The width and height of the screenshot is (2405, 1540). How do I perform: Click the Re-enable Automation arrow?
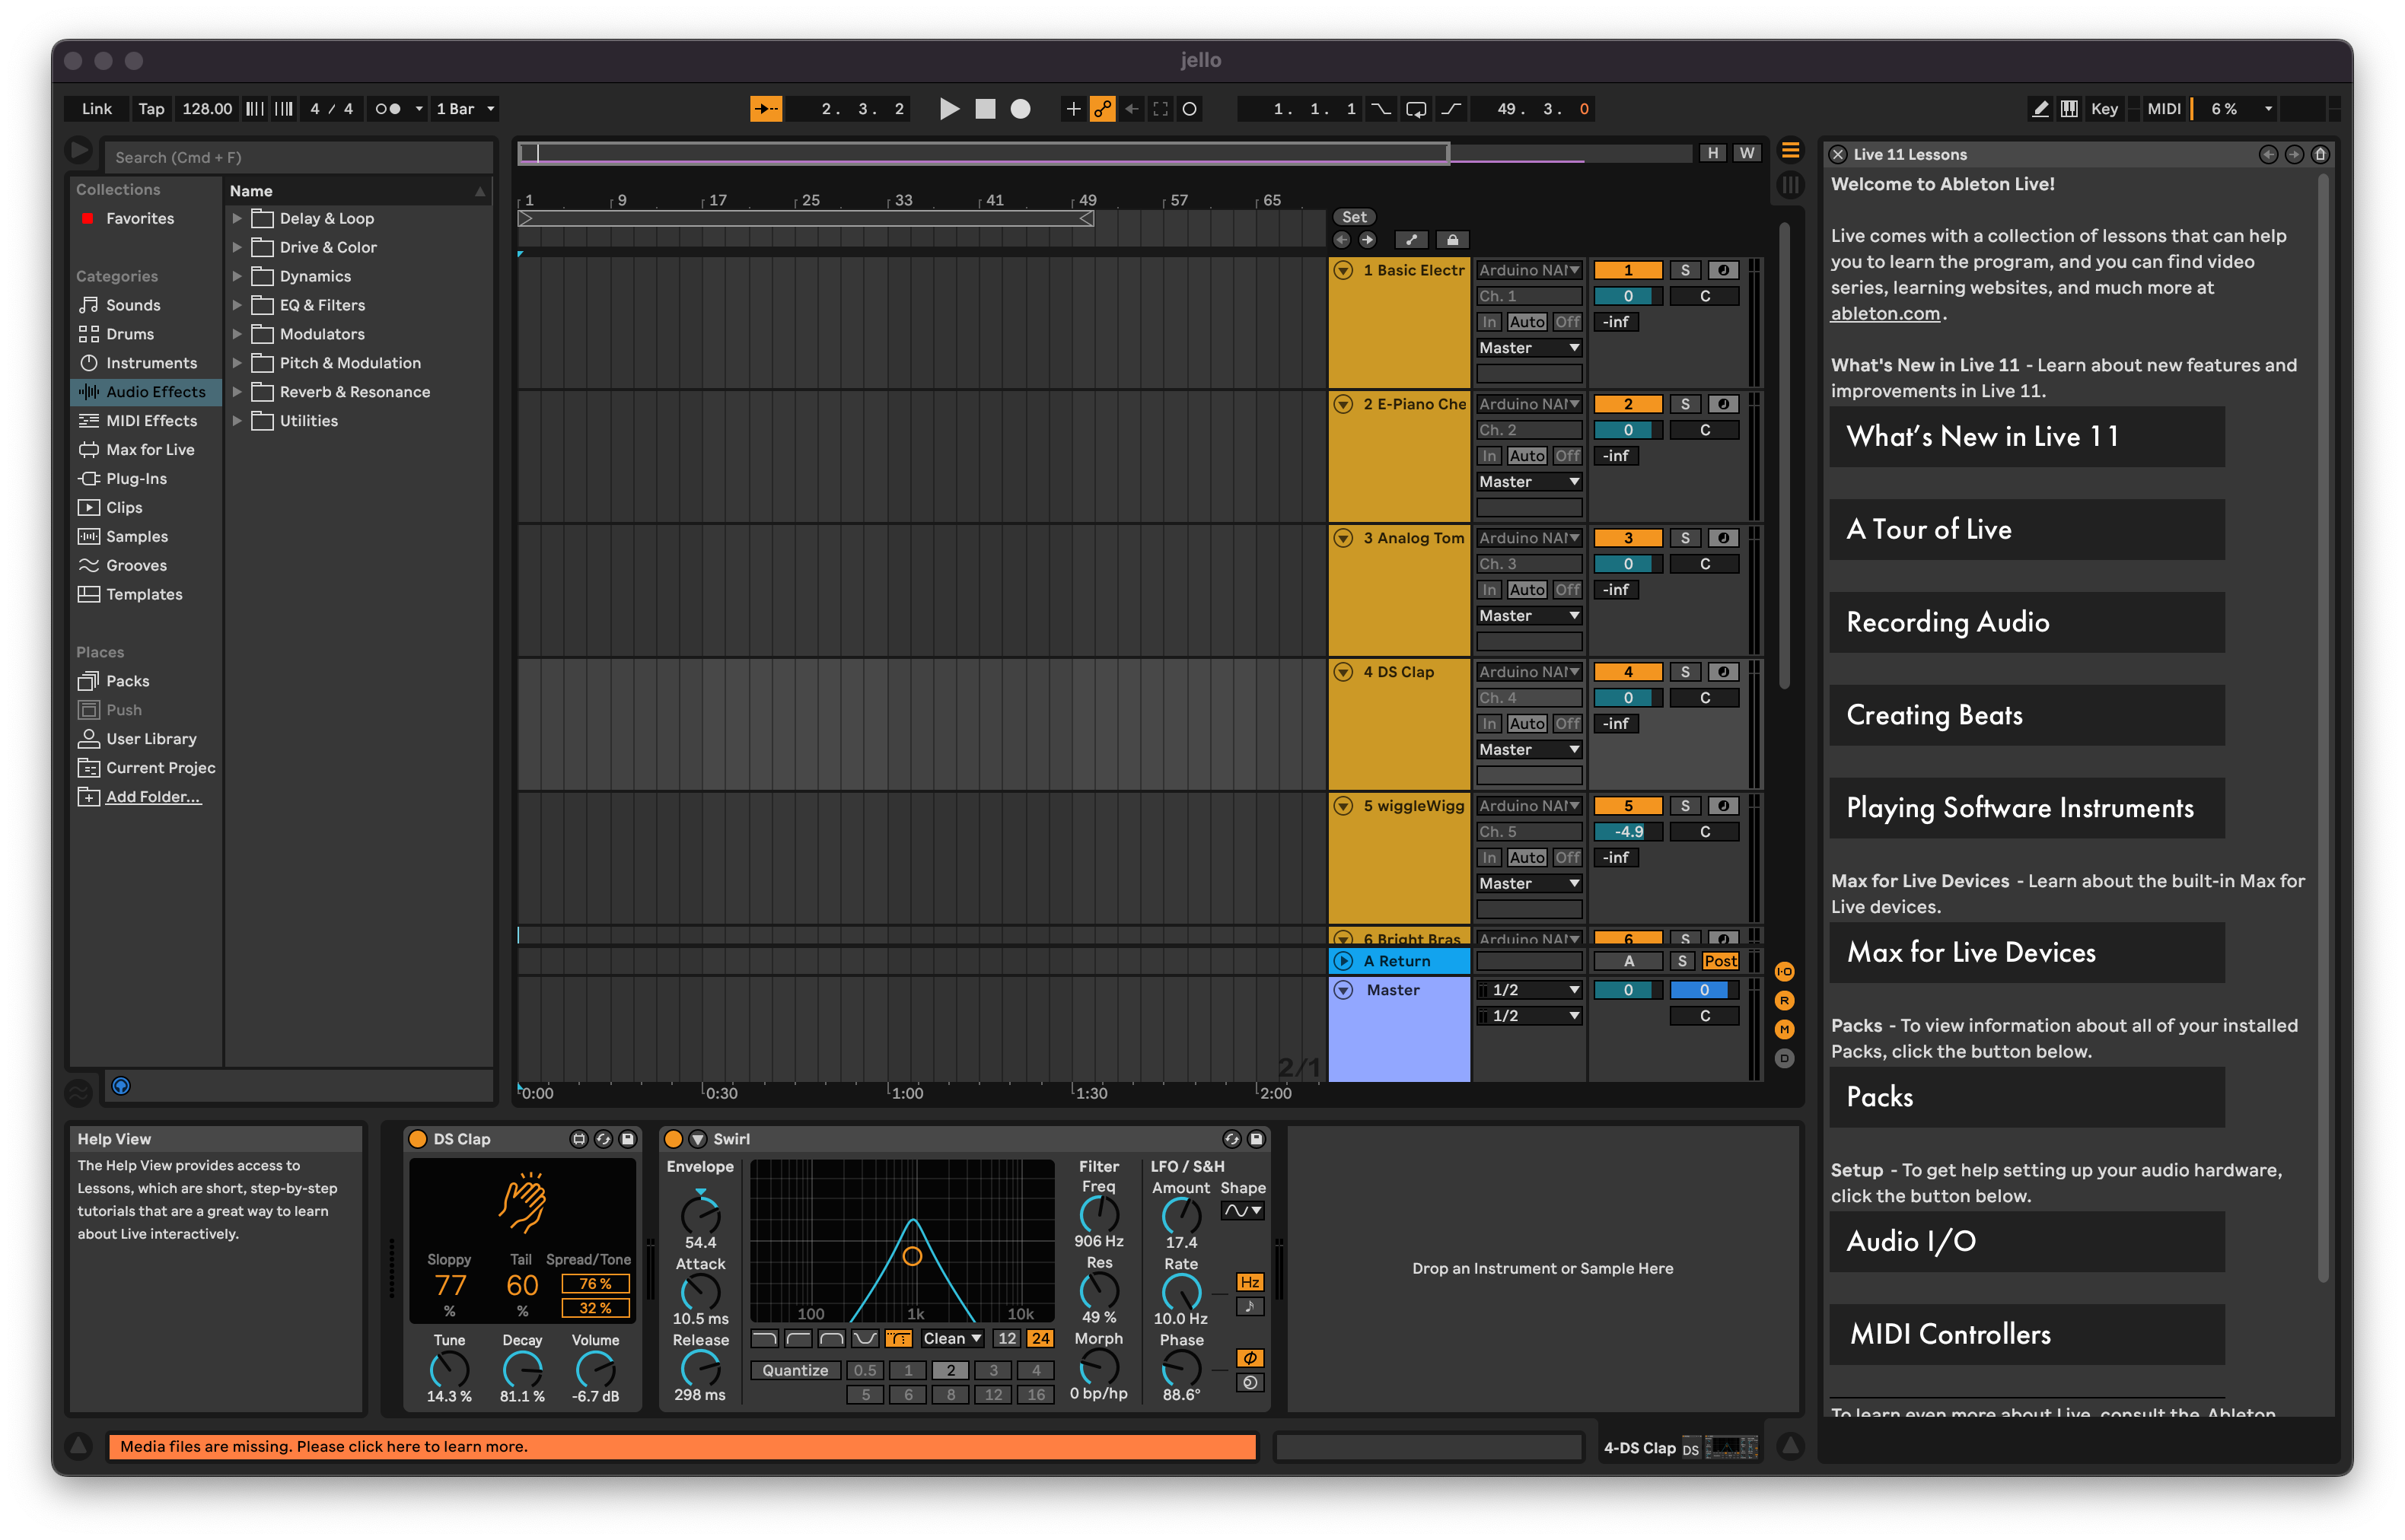pos(1131,109)
